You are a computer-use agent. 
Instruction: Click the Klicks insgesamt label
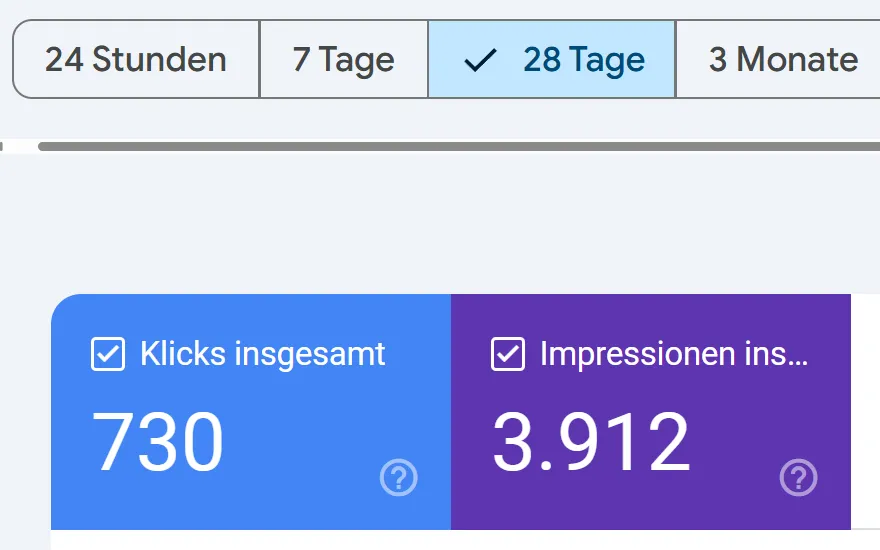pyautogui.click(x=263, y=354)
